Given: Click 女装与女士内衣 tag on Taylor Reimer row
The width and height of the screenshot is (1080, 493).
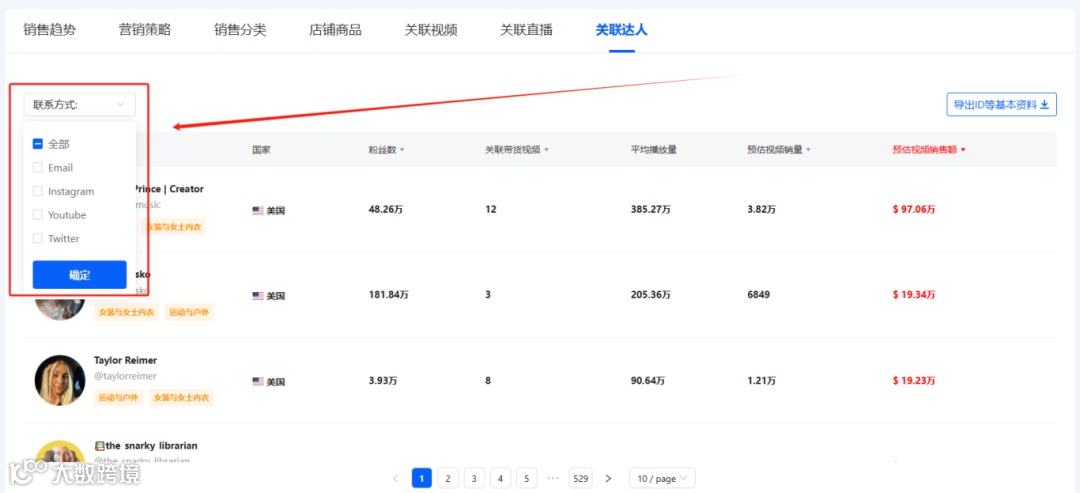Looking at the screenshot, I should 182,397.
